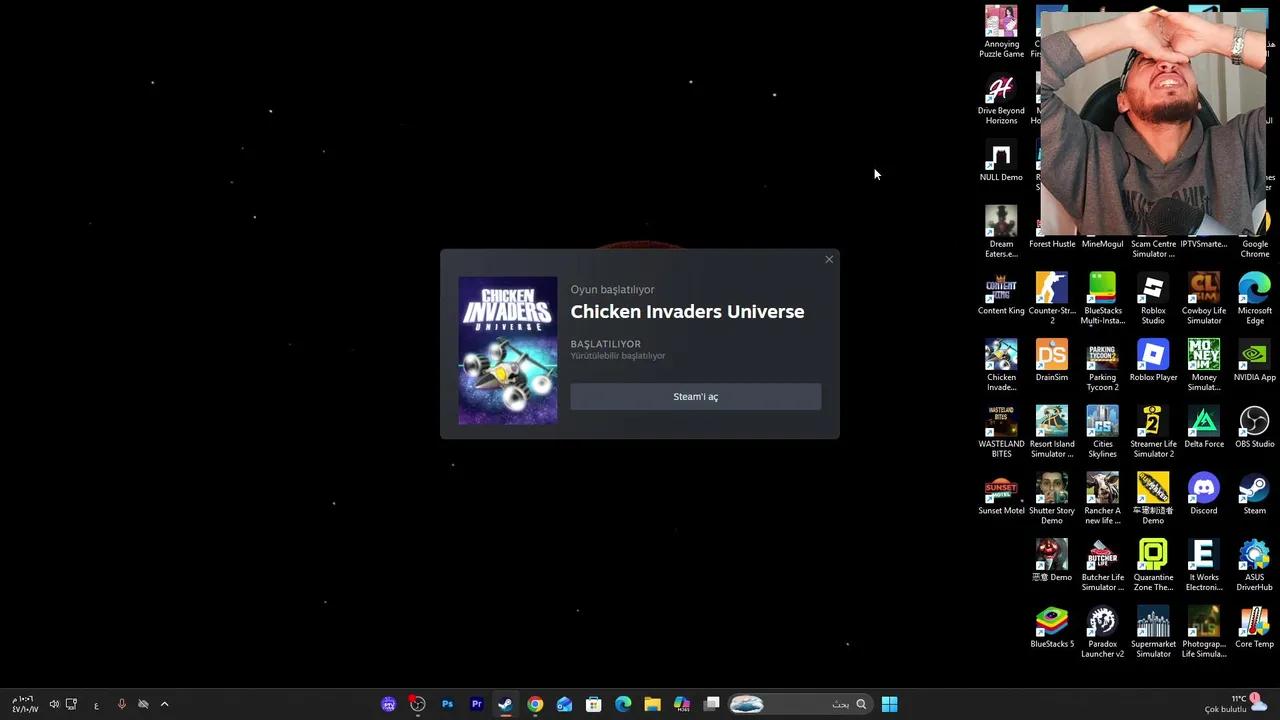Select the Photographer Life Simulator desktop icon

click(1204, 632)
